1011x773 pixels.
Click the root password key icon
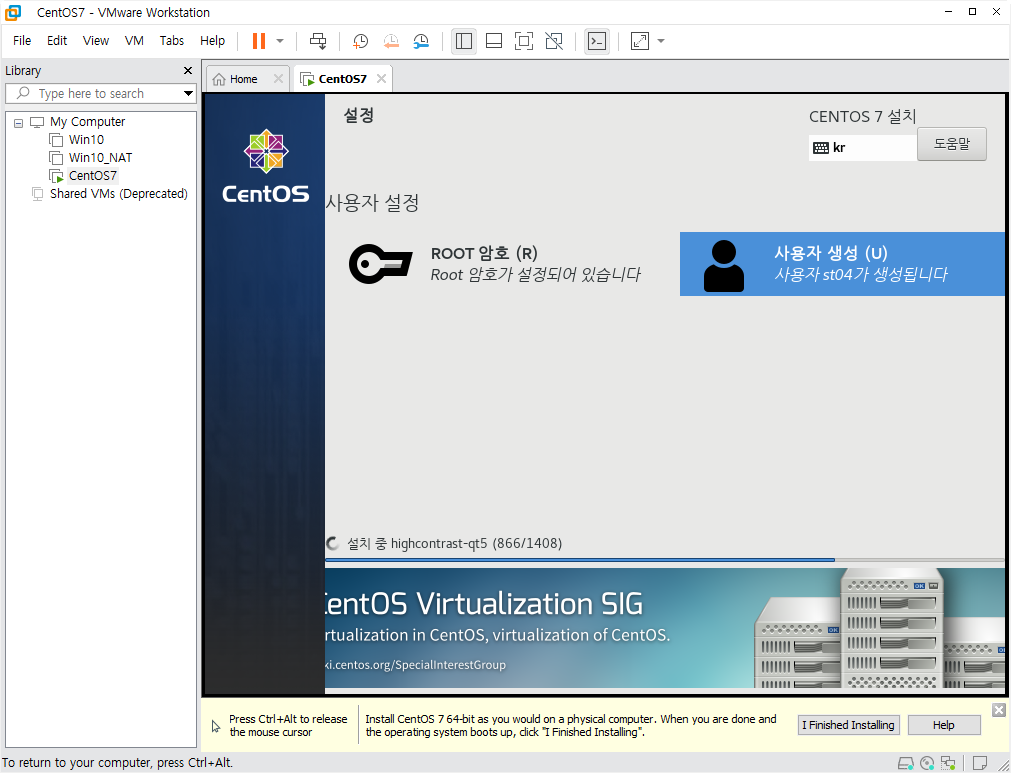(380, 264)
